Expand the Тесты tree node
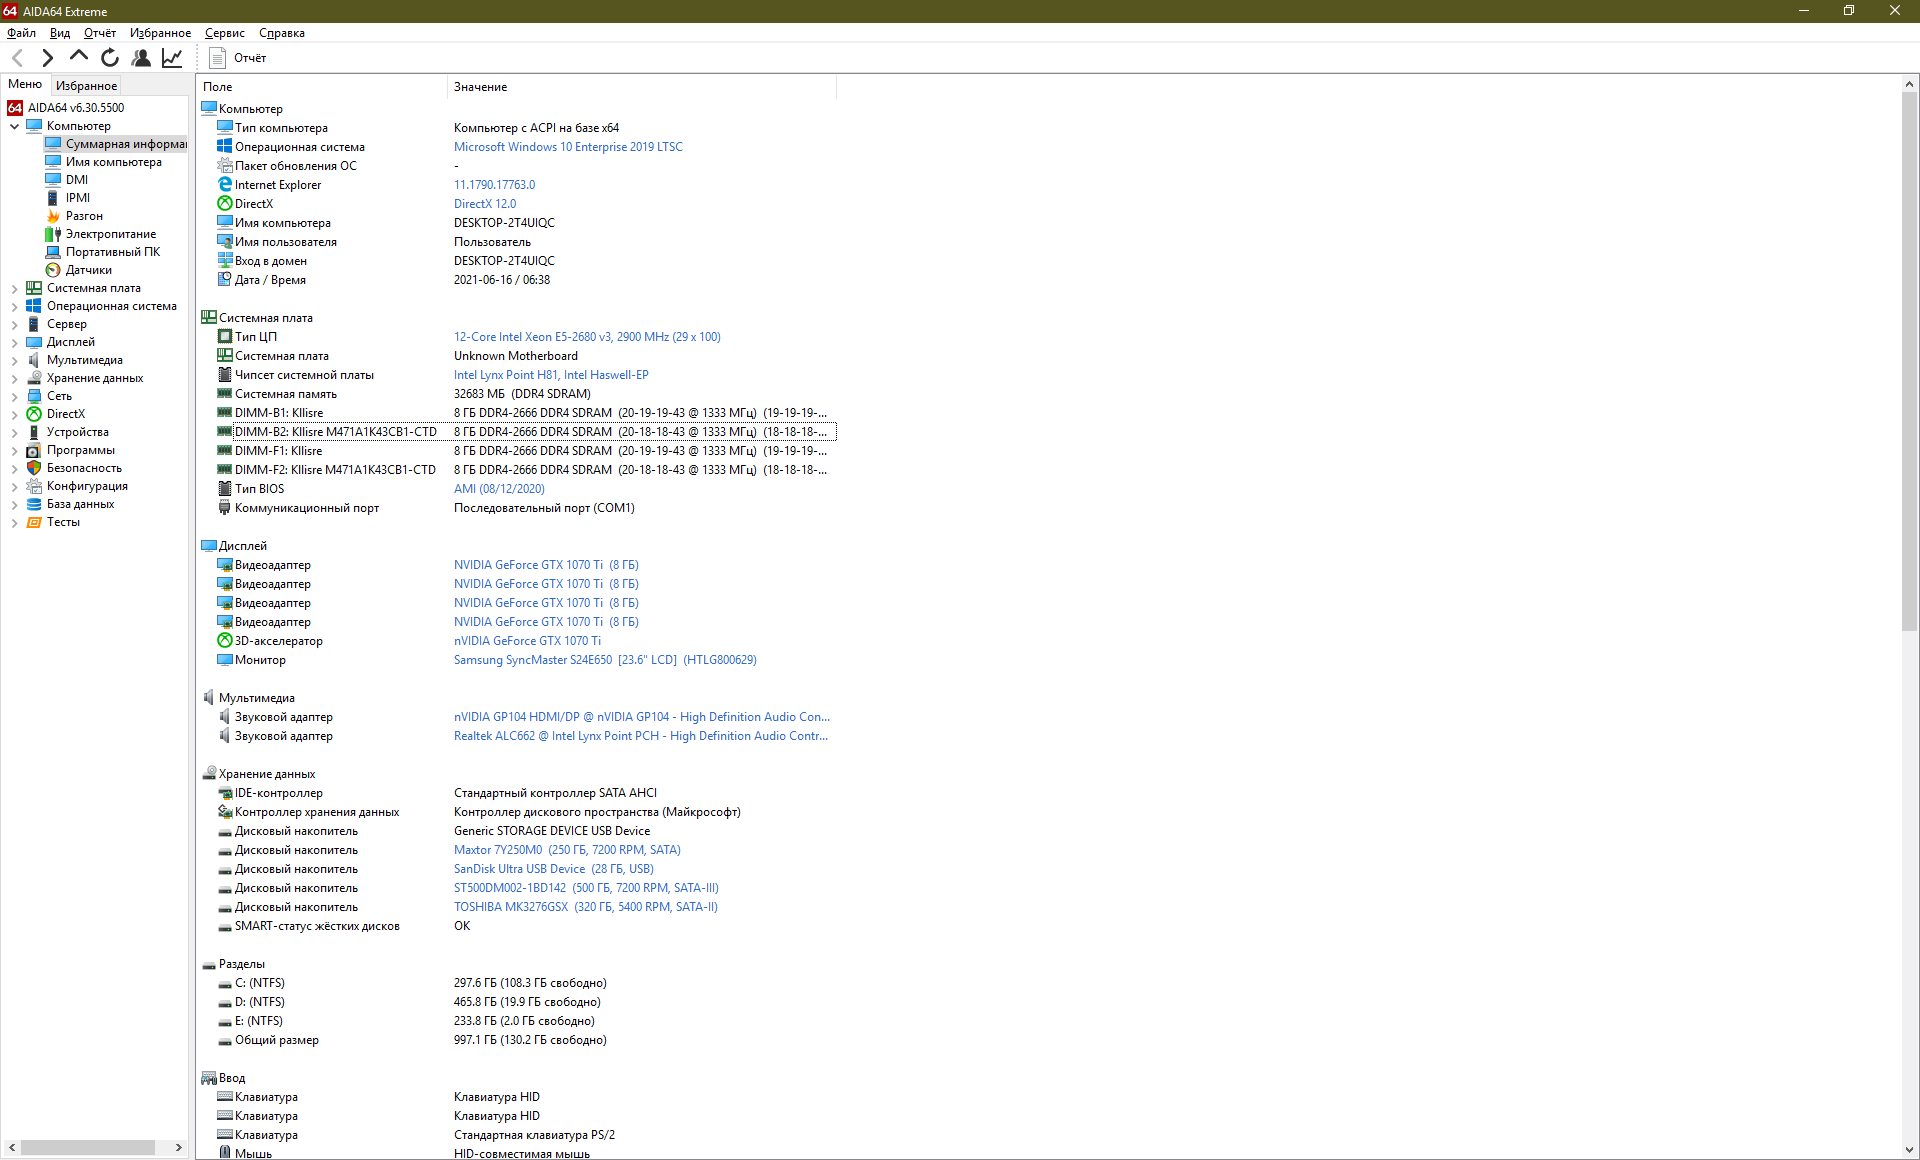1920x1160 pixels. [14, 522]
